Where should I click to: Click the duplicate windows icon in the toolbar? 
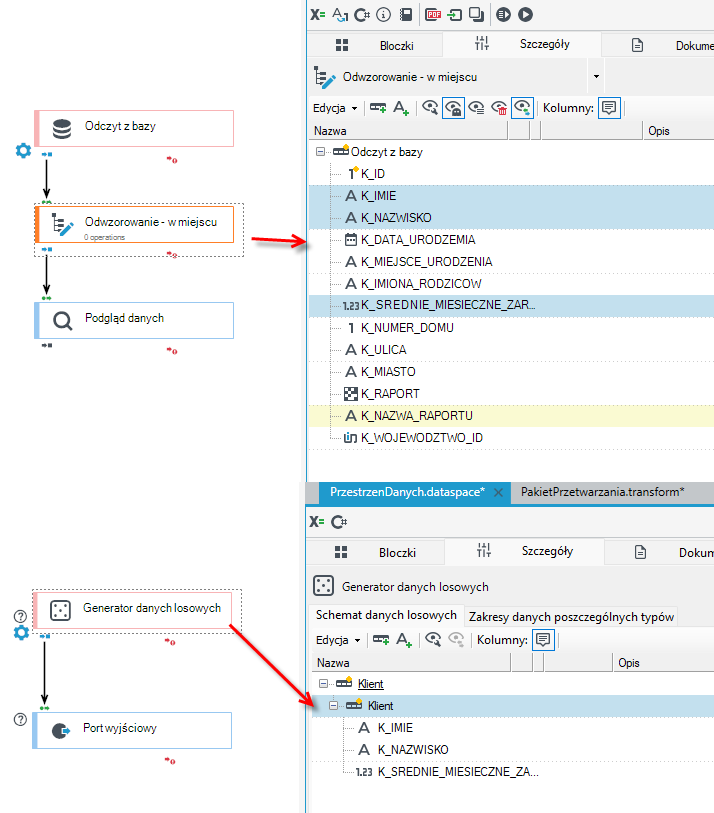point(476,15)
